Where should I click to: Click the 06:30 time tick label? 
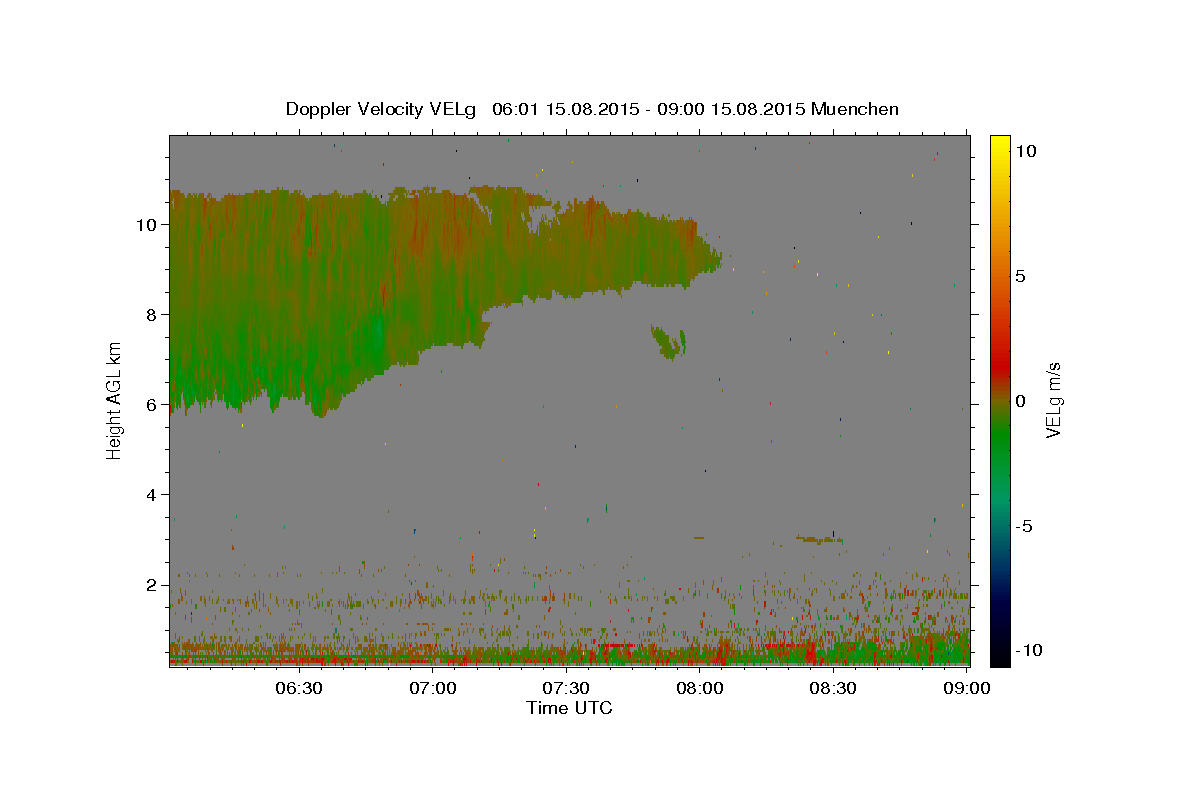click(x=299, y=688)
